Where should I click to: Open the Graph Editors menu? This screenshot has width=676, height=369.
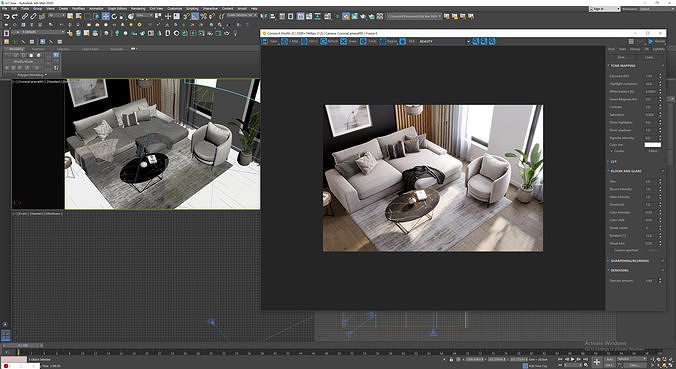(x=117, y=9)
